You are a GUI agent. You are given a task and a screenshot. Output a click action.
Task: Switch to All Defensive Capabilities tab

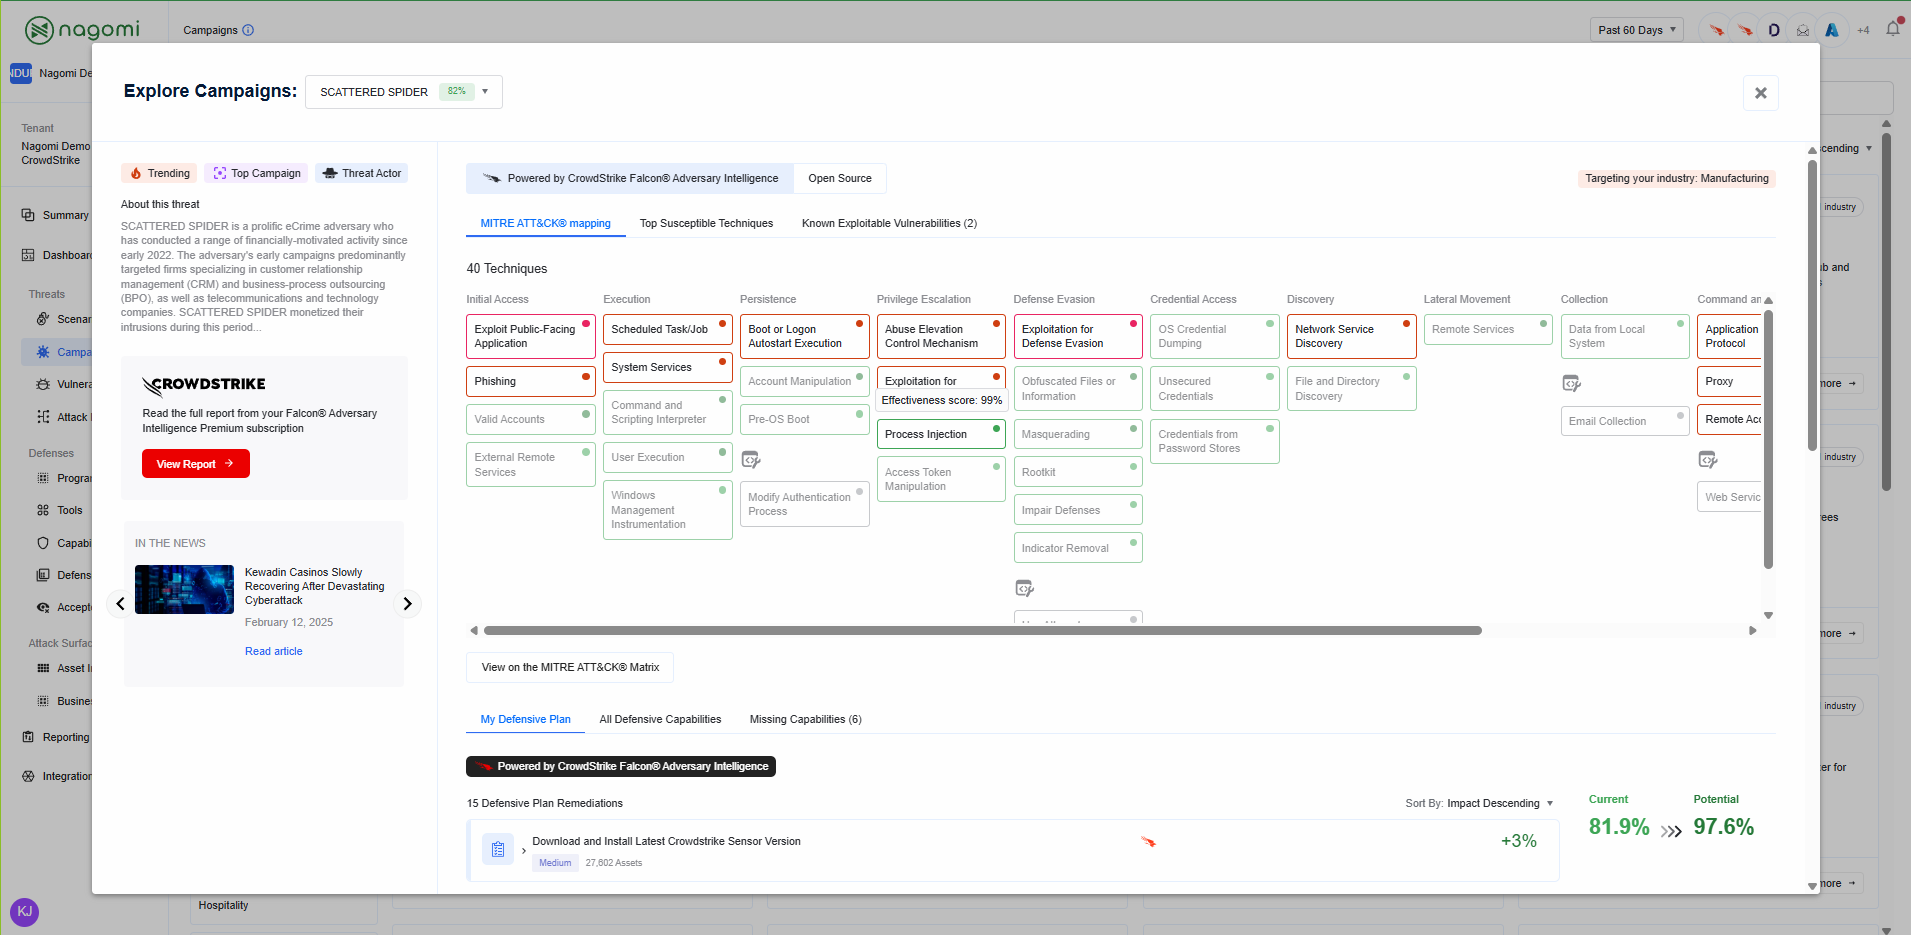click(660, 719)
